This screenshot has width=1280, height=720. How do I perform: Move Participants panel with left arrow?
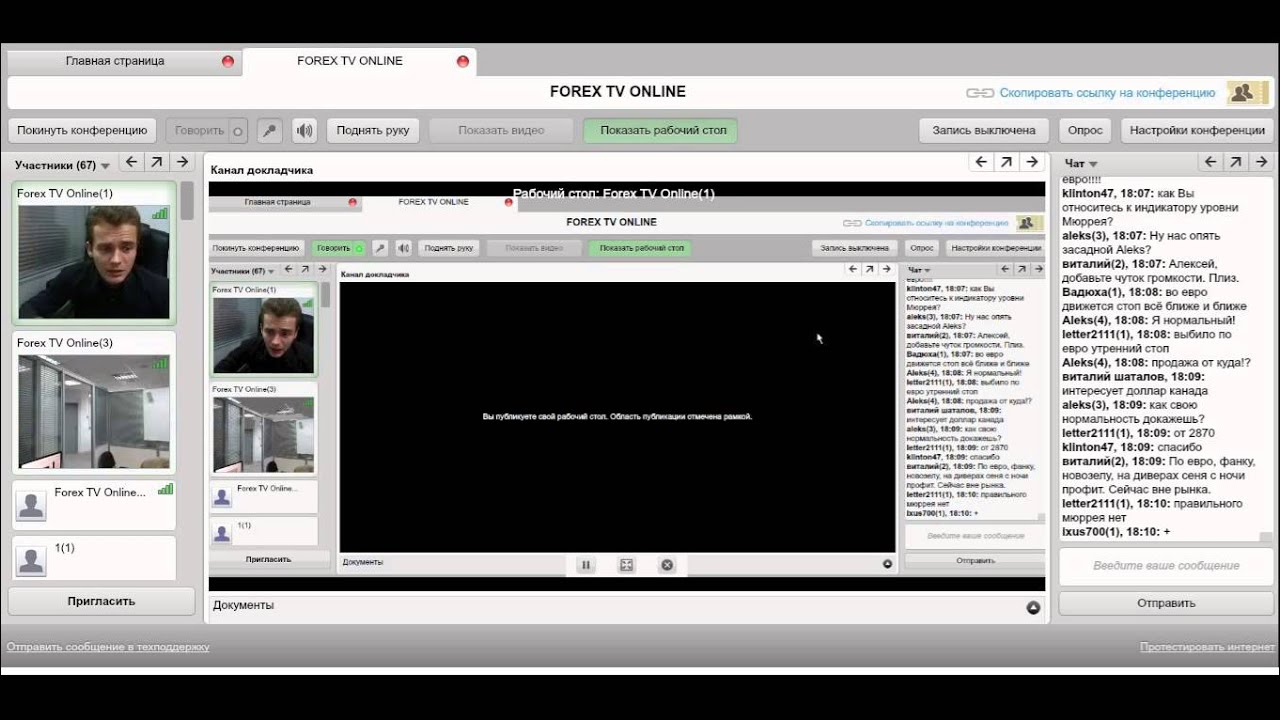[x=132, y=162]
